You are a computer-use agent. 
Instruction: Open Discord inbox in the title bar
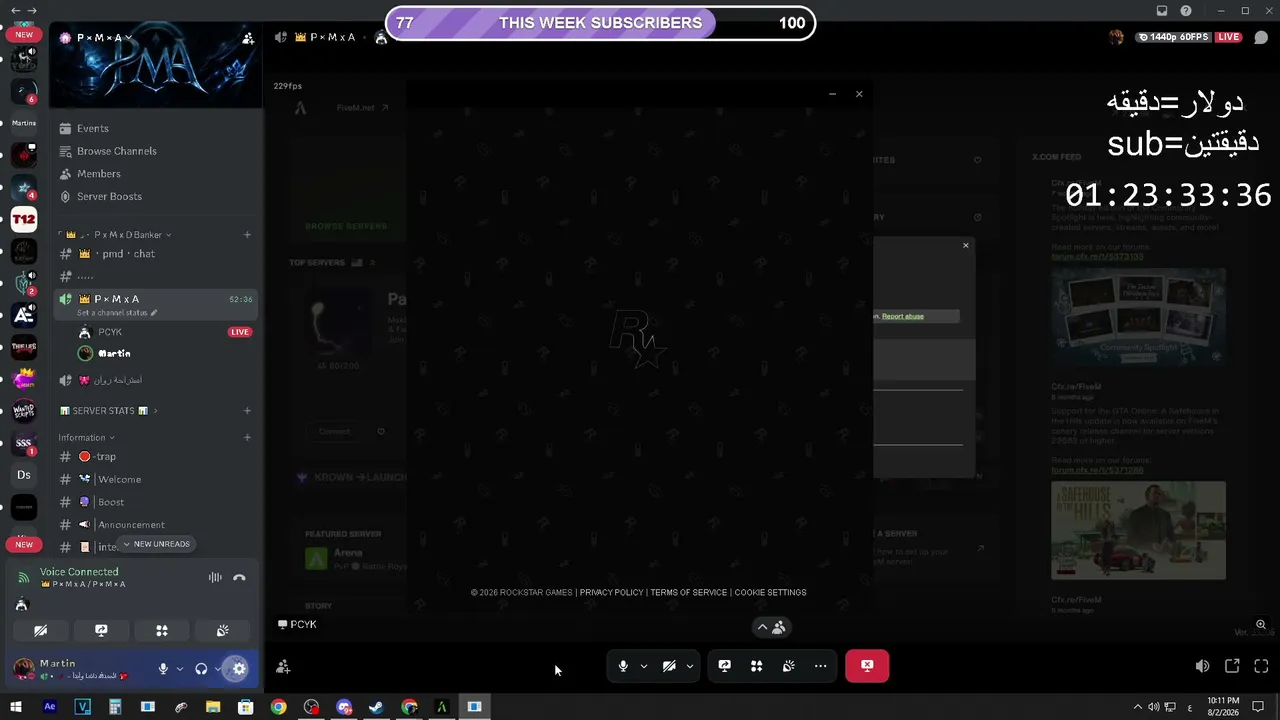coord(1162,11)
